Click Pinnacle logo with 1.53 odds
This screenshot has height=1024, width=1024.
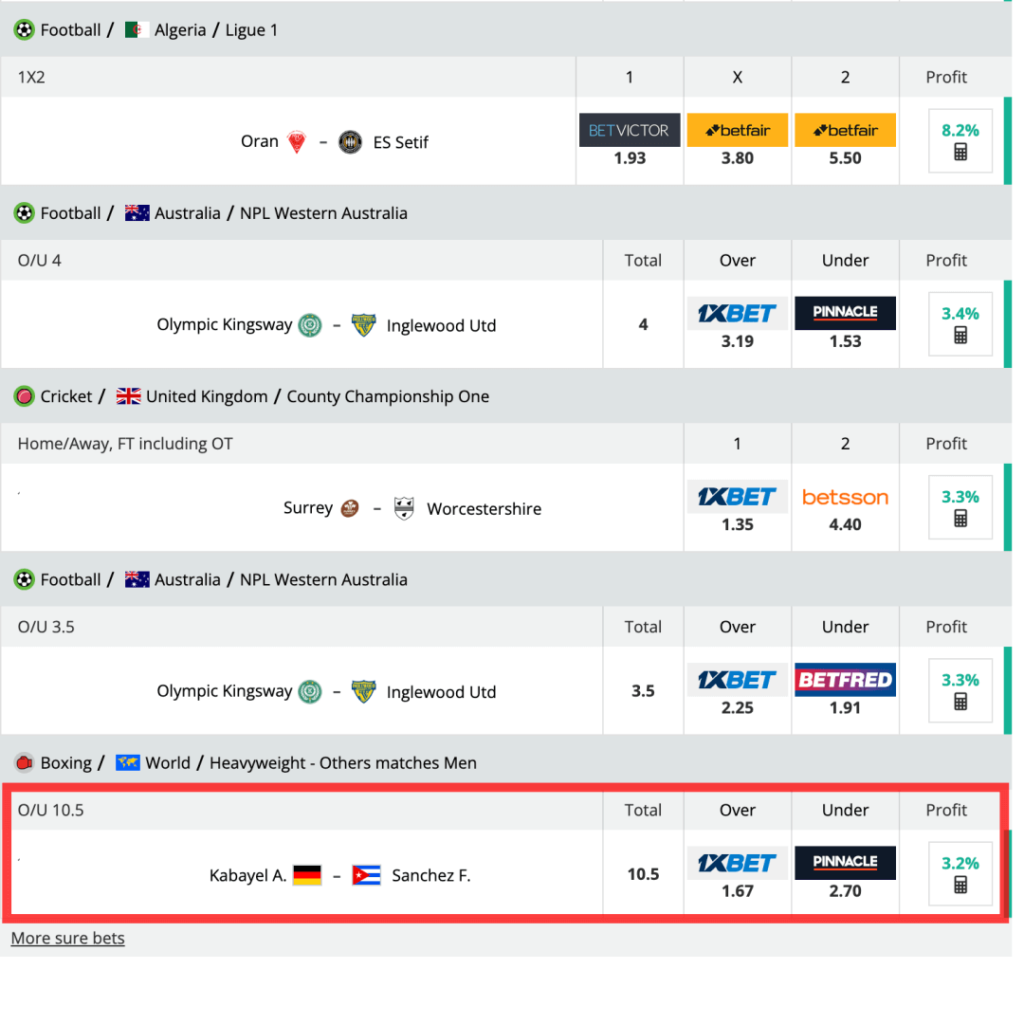[845, 313]
